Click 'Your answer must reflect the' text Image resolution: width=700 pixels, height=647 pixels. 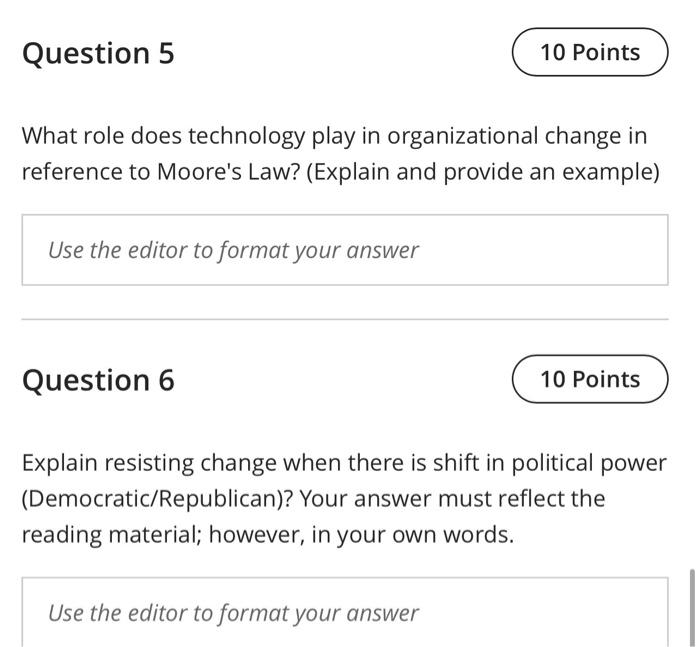[x=452, y=498]
